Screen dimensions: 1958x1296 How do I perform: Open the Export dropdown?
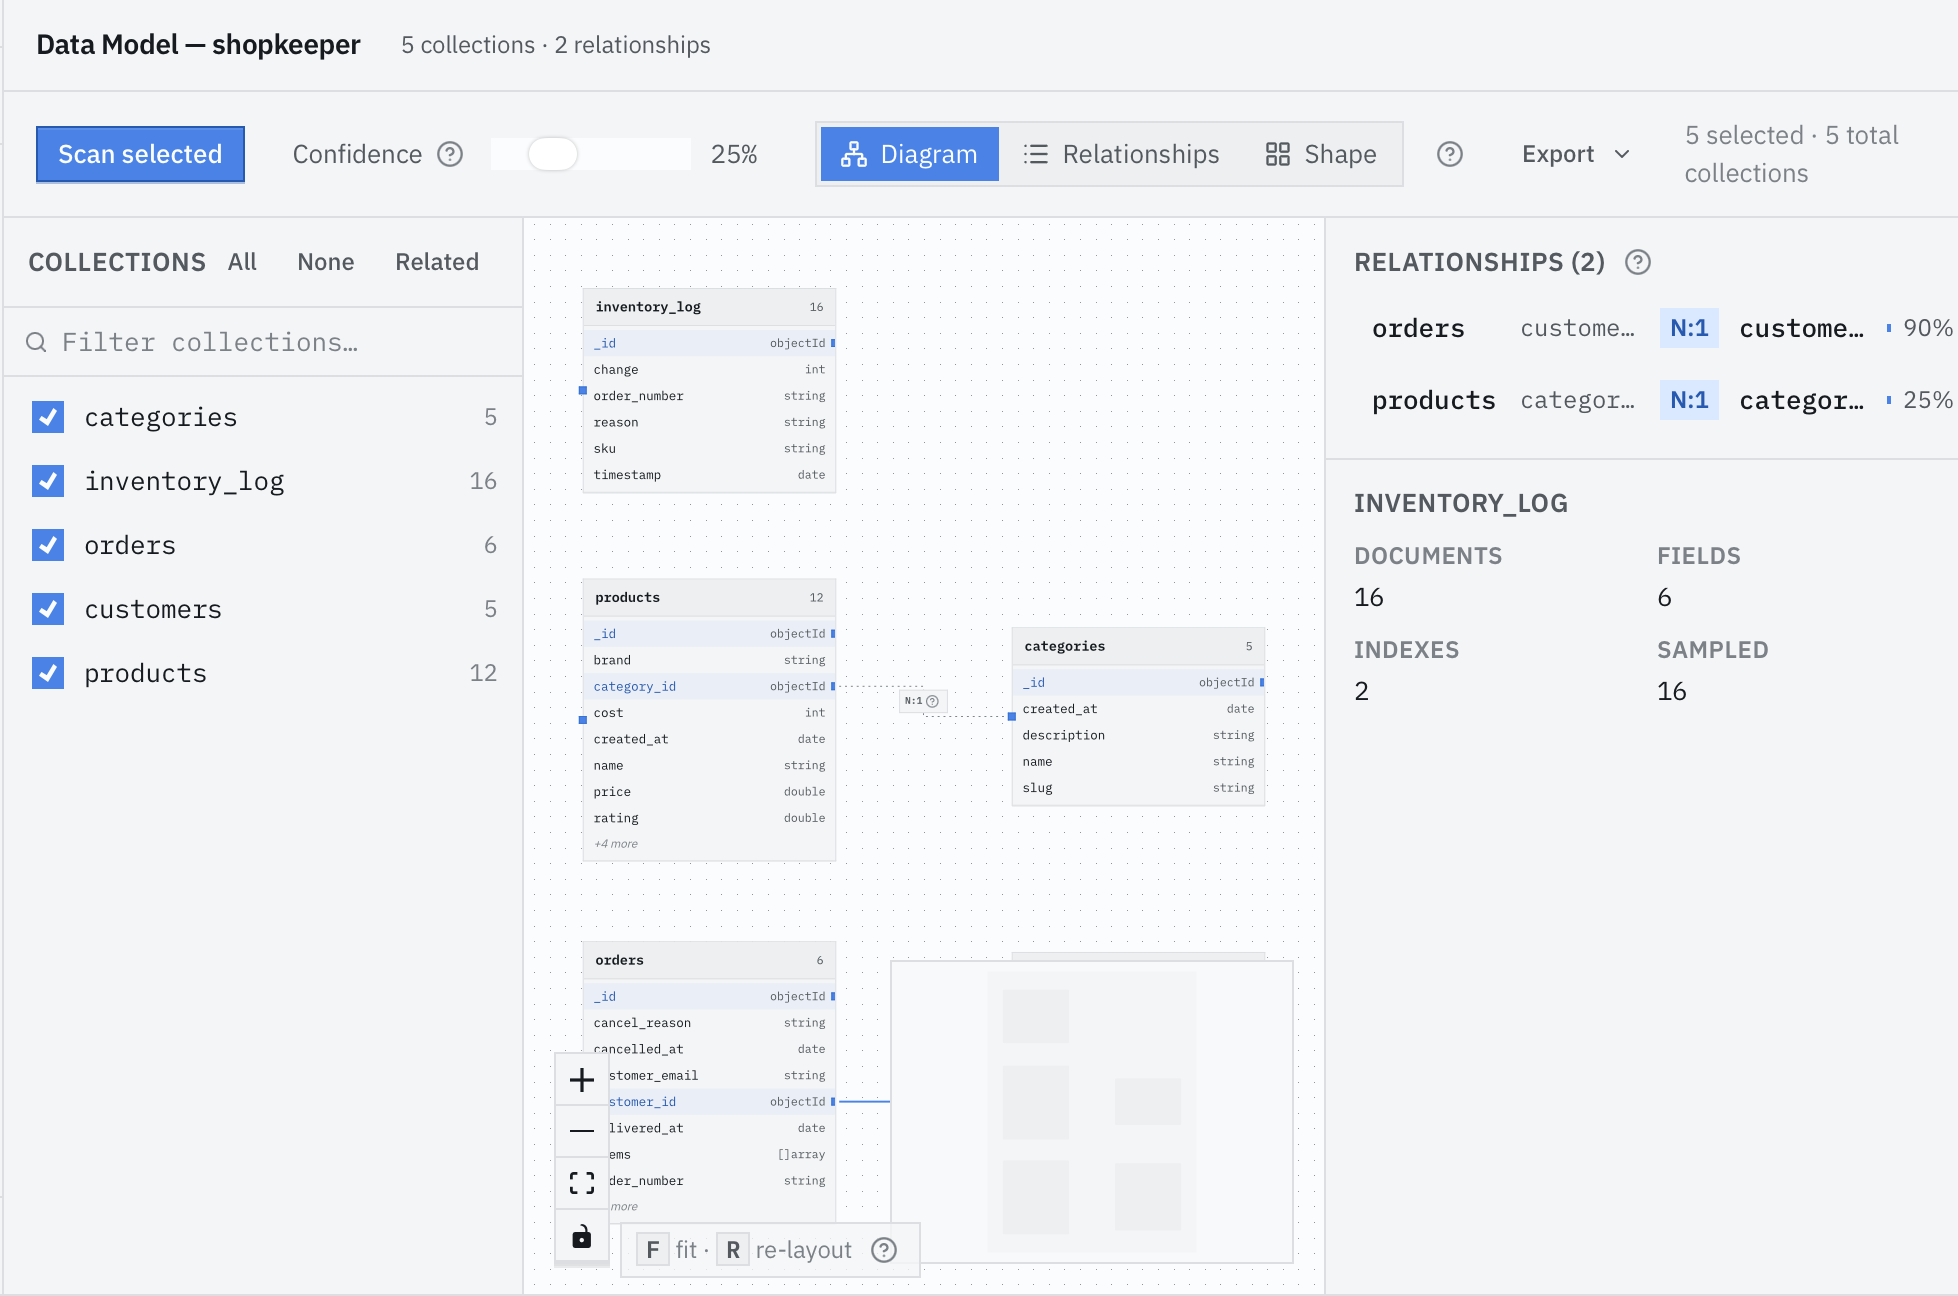(1576, 154)
